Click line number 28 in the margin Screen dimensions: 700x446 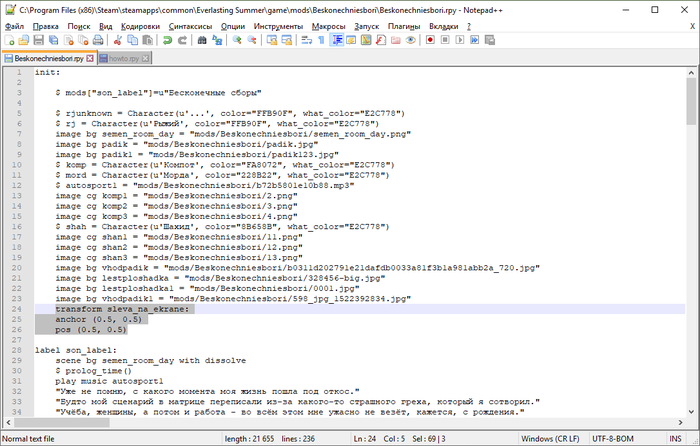point(17,350)
